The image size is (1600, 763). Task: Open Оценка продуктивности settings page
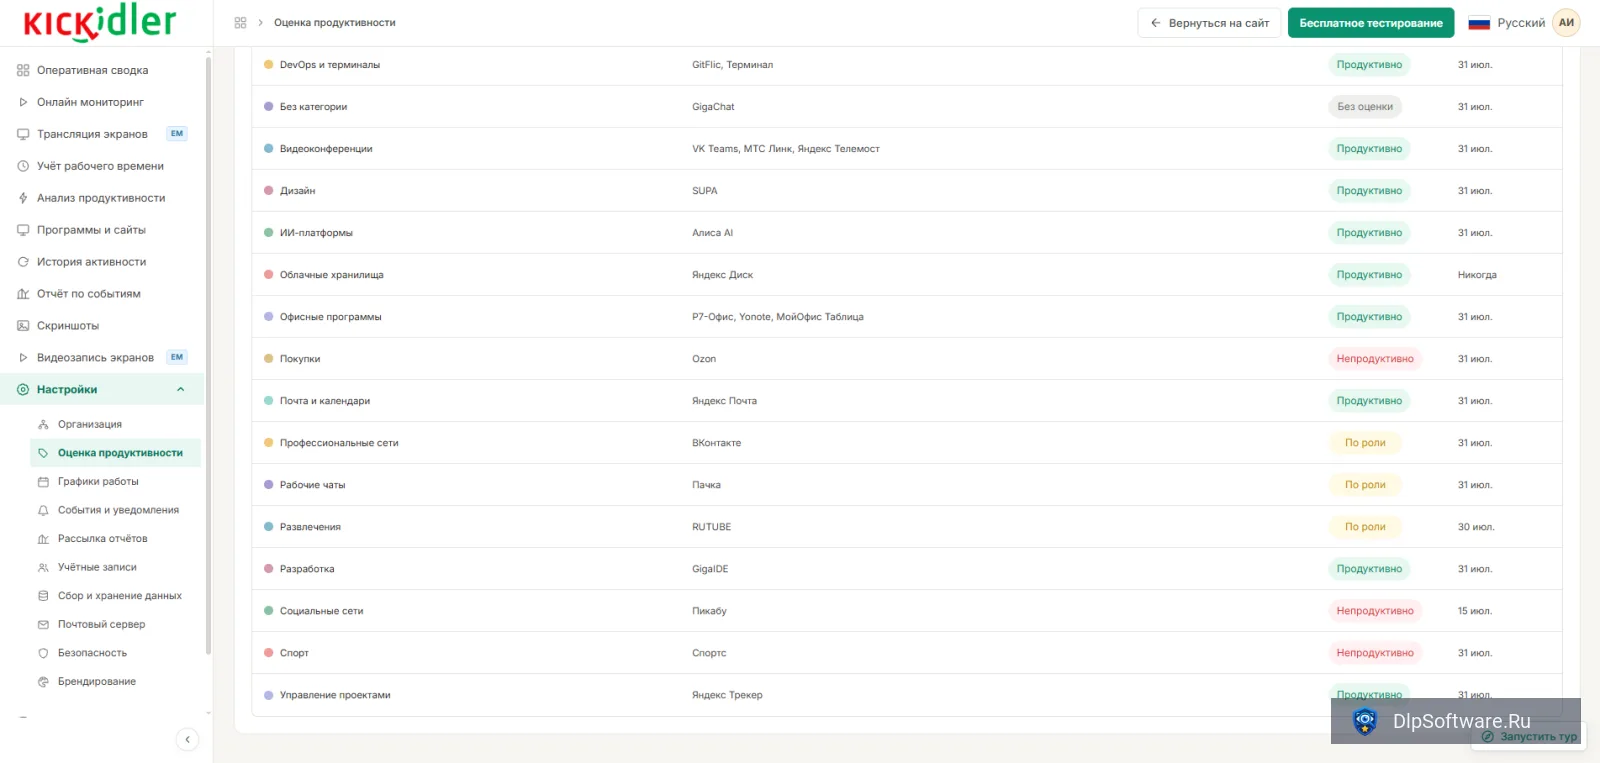(x=115, y=453)
